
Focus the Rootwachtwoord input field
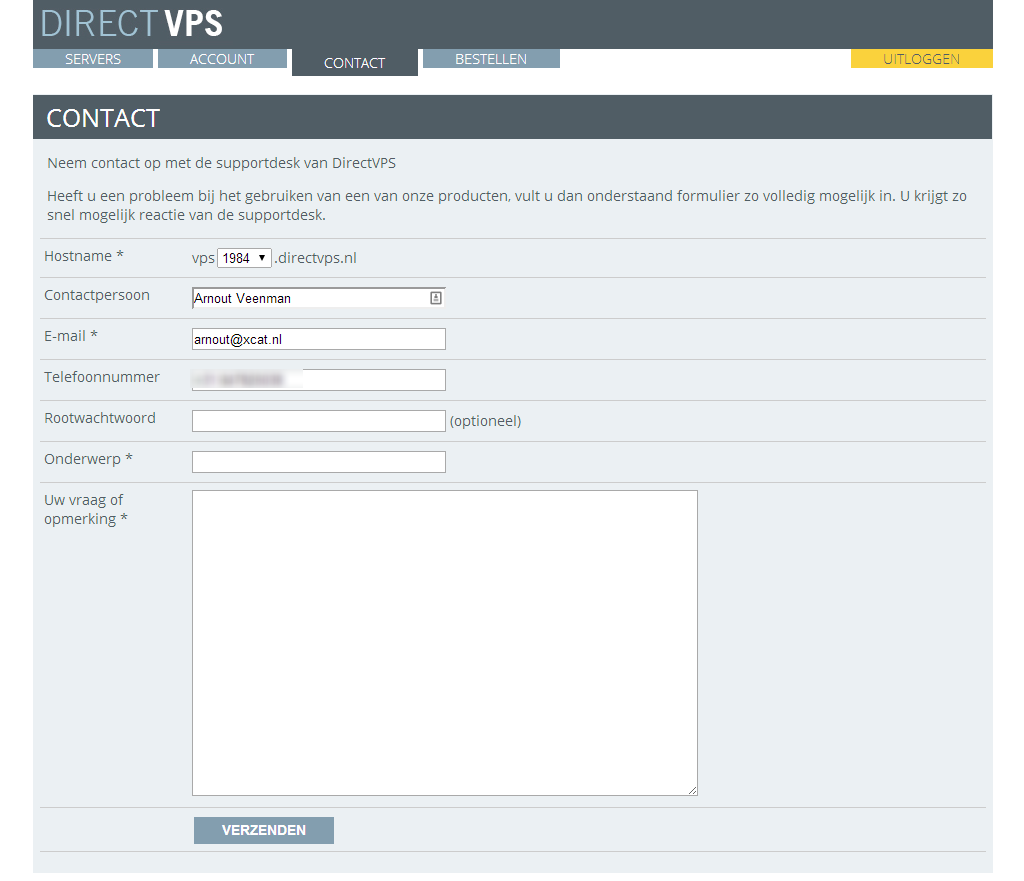[x=318, y=421]
